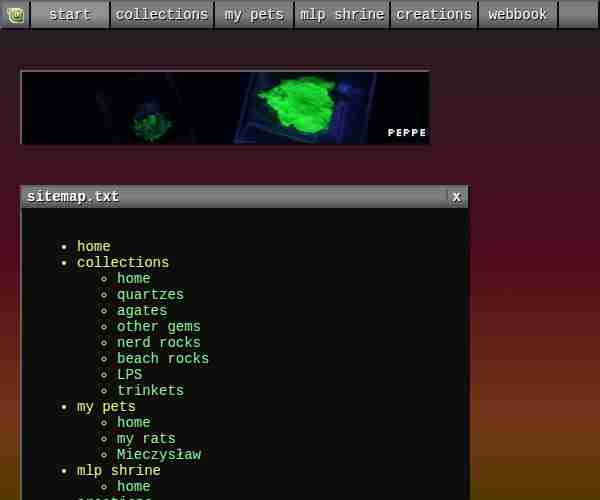The height and width of the screenshot is (500, 600).
Task: Click the green gem banner image
Action: click(x=225, y=108)
